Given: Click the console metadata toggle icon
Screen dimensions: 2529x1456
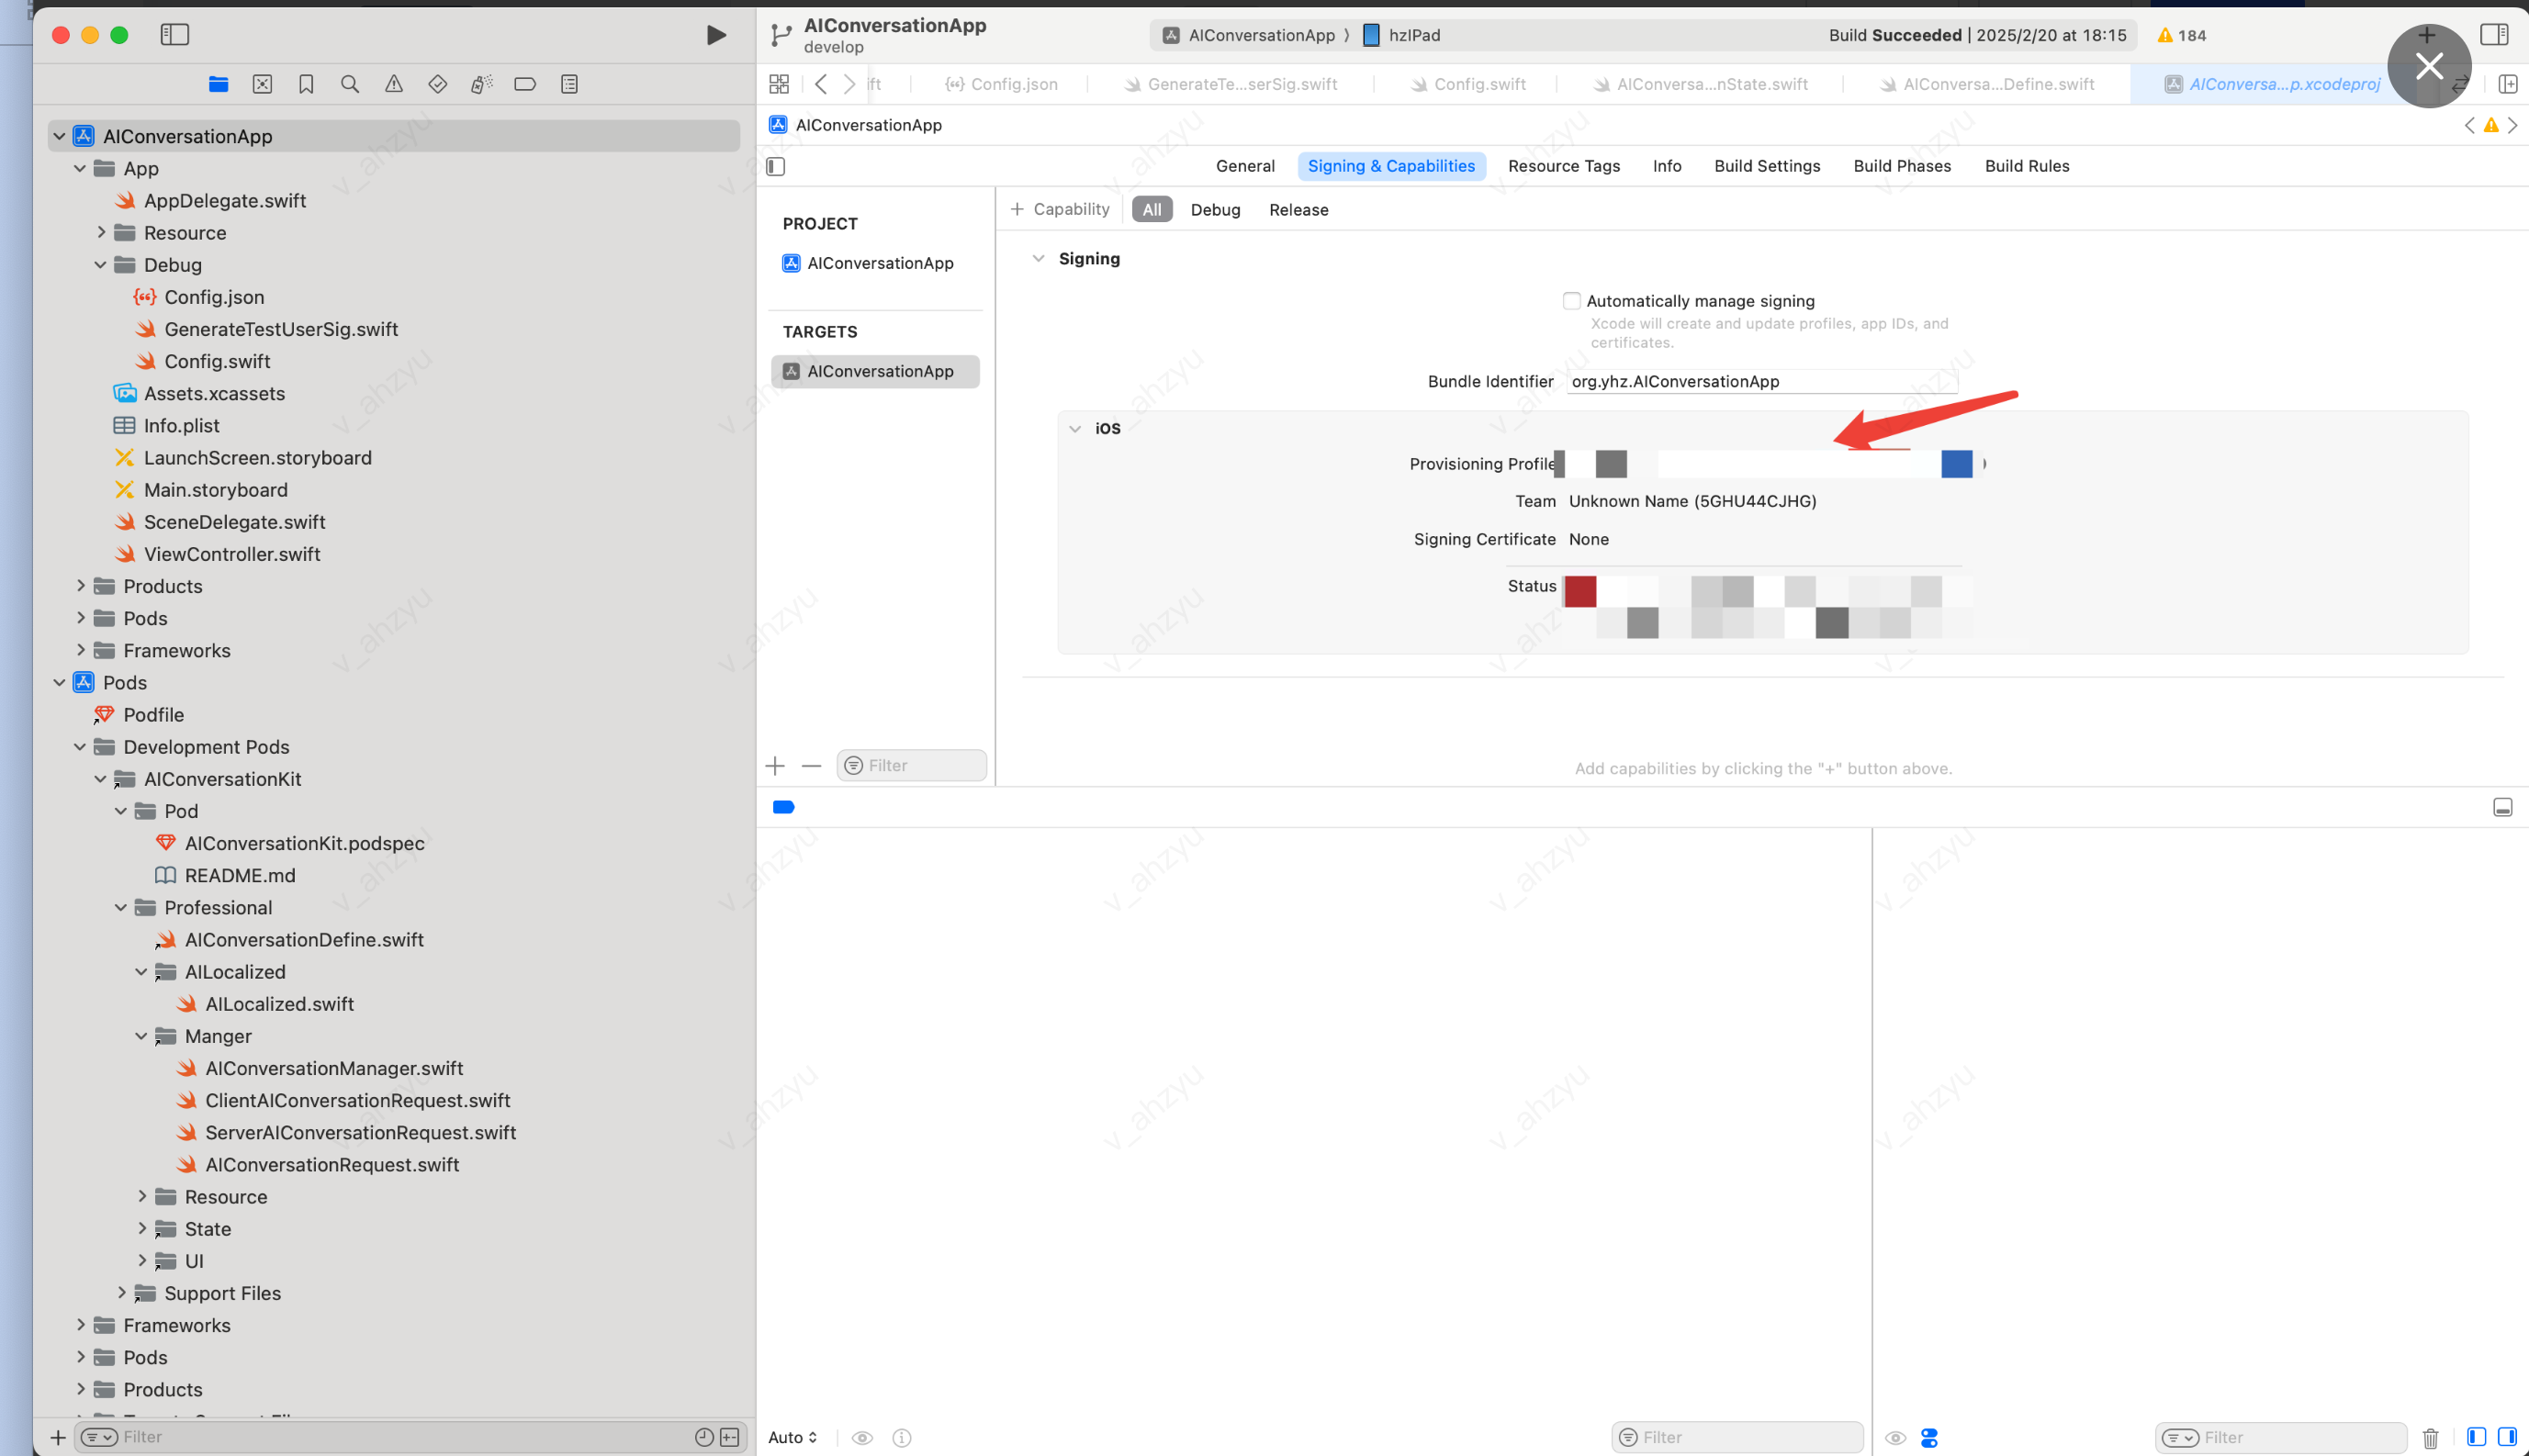Looking at the screenshot, I should pos(1929,1437).
